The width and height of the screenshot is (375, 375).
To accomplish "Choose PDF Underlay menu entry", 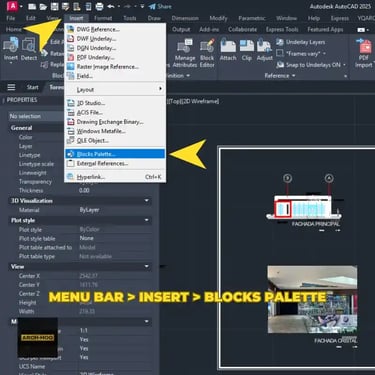I will [115, 57].
